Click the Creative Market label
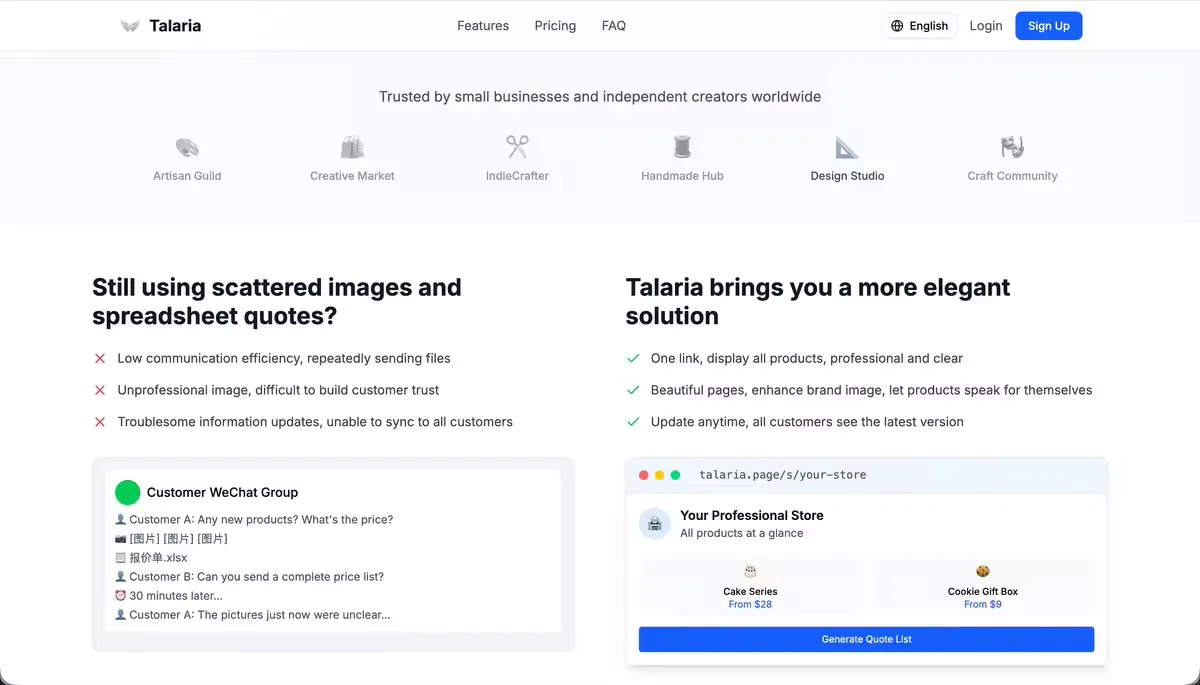Viewport: 1200px width, 685px height. coord(352,176)
